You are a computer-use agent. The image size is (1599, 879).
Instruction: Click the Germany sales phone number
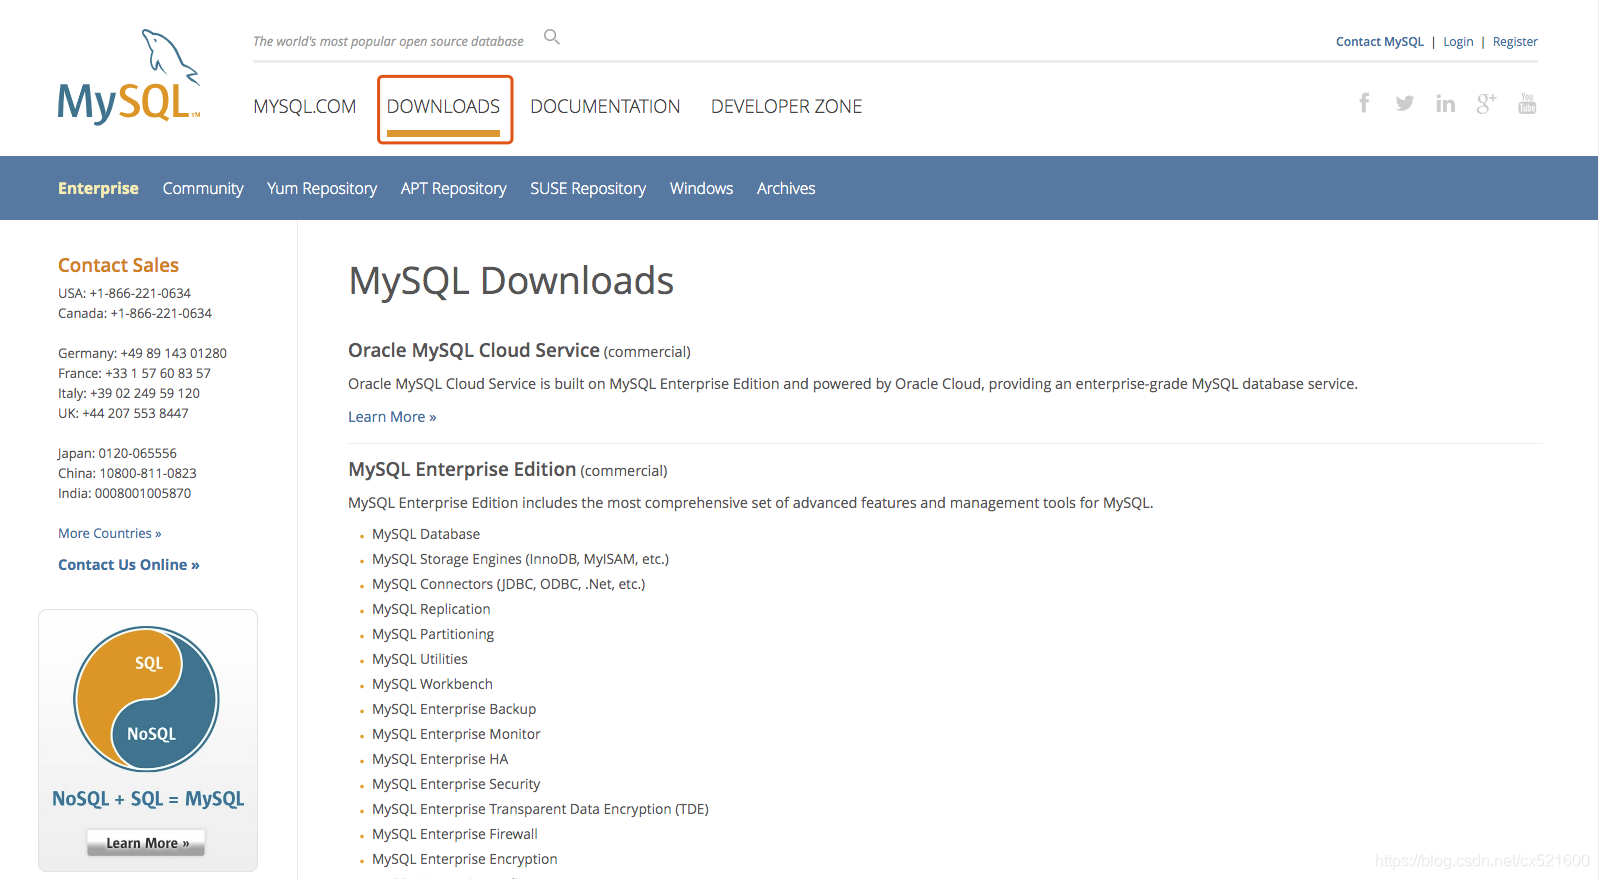[x=174, y=353]
